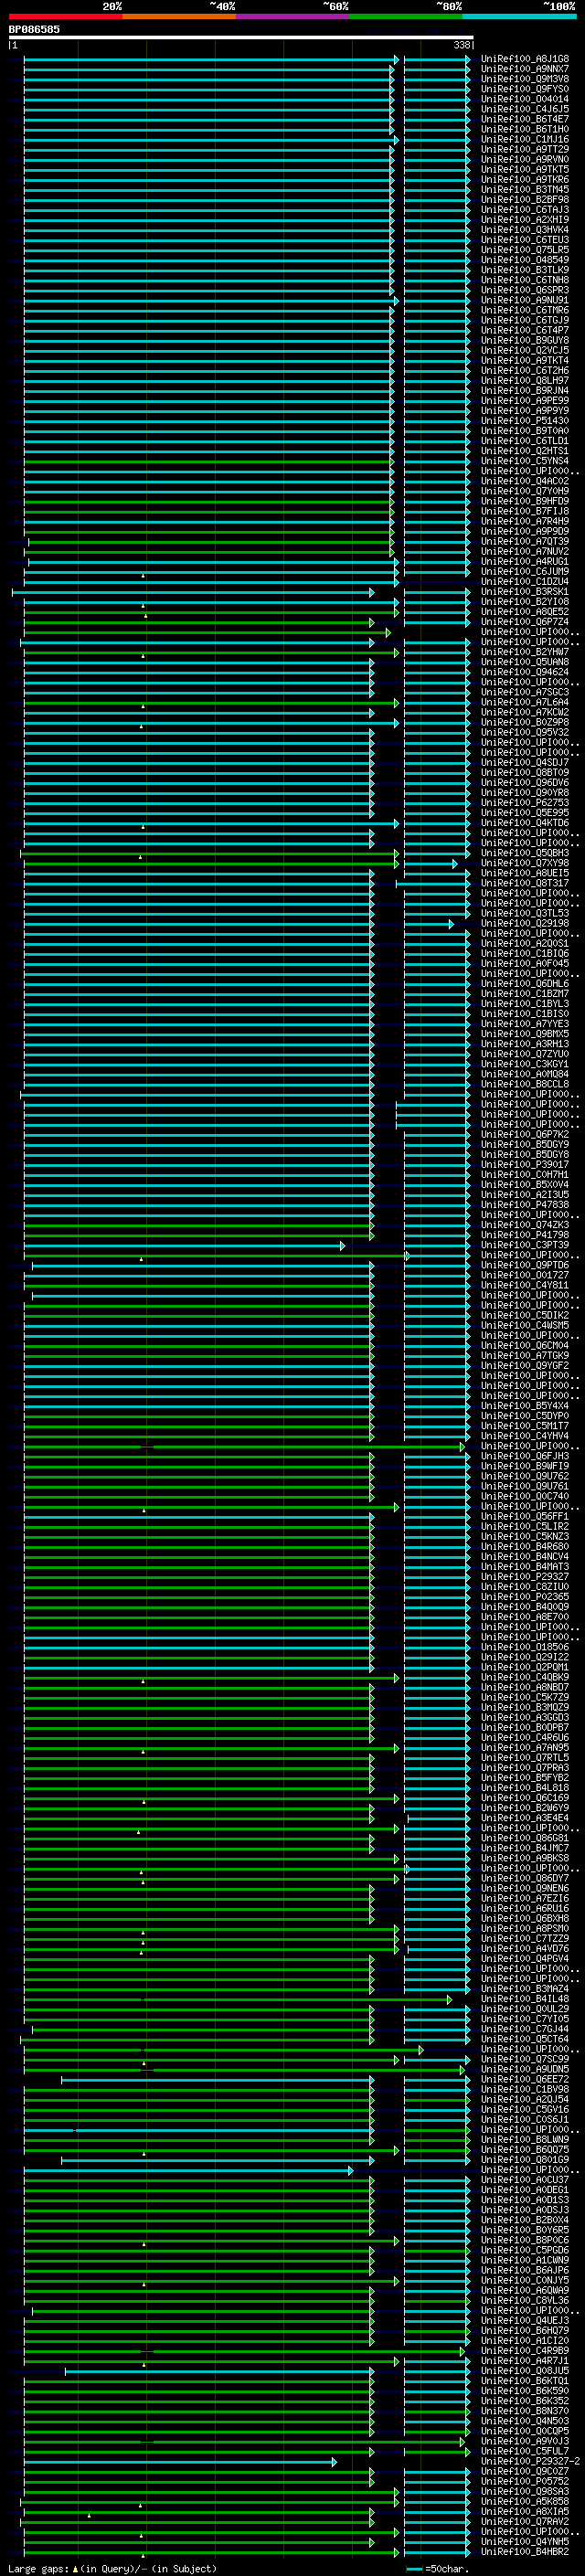Click the green ~80% legend segment

coord(406,16)
